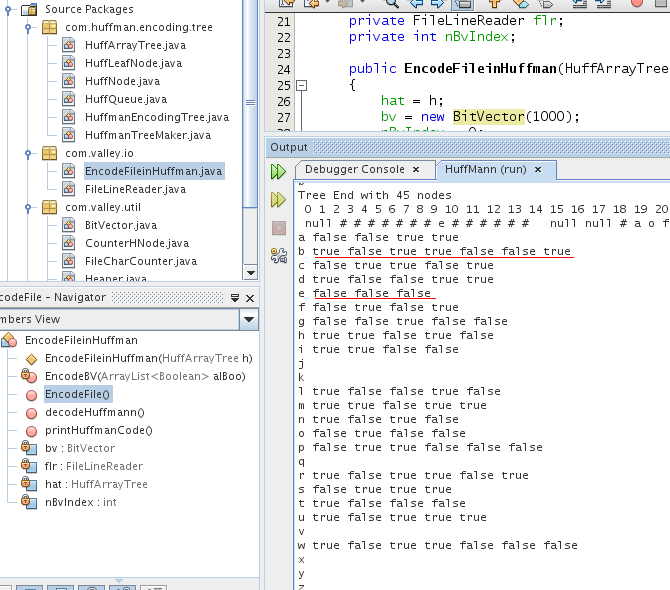The width and height of the screenshot is (670, 590).
Task: Click line number 24 in the gutter
Action: 284,69
